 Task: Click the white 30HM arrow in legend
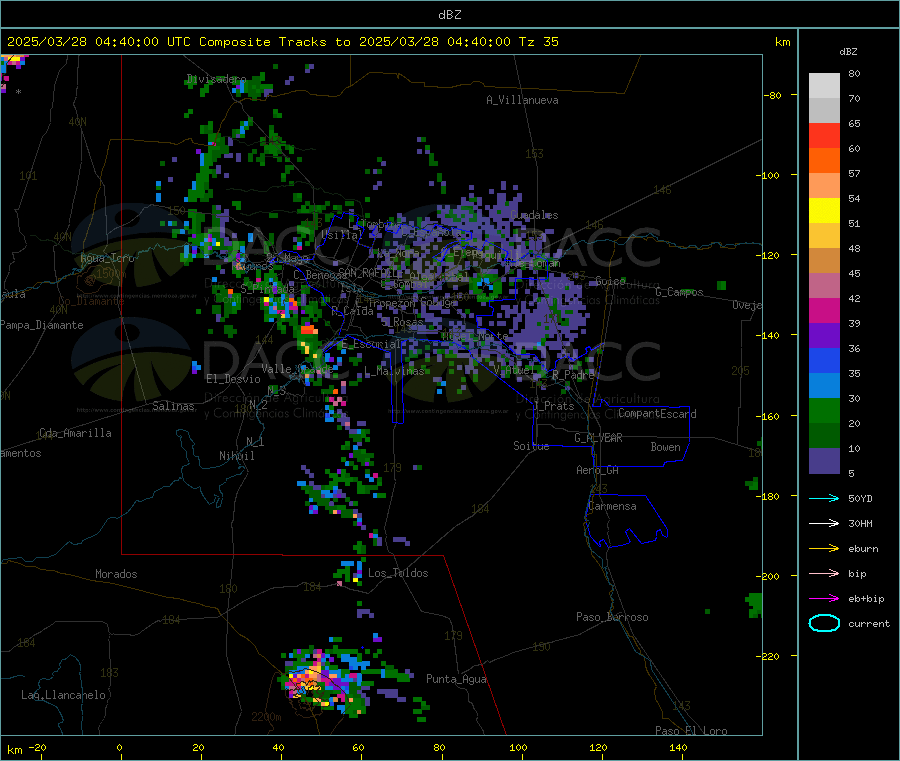(824, 523)
